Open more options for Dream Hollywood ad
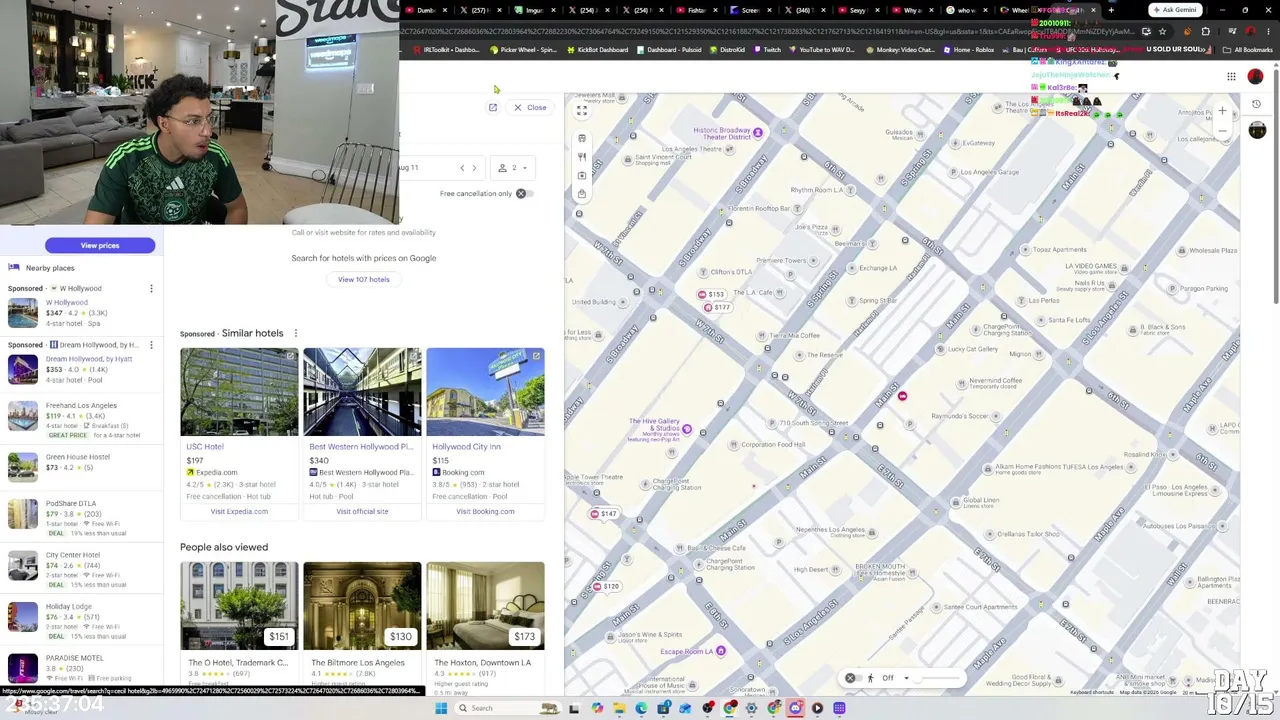Image resolution: width=1280 pixels, height=720 pixels. (x=151, y=345)
